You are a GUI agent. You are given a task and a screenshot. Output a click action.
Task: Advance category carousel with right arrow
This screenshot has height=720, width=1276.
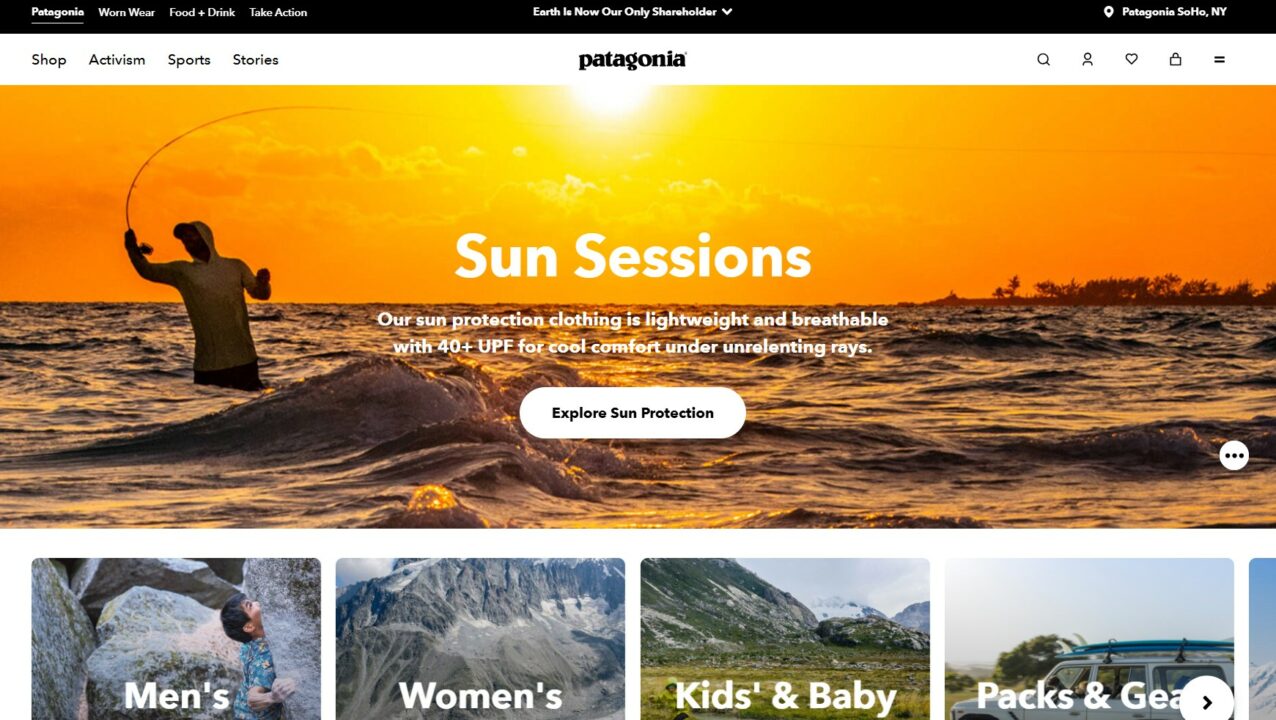click(1206, 702)
